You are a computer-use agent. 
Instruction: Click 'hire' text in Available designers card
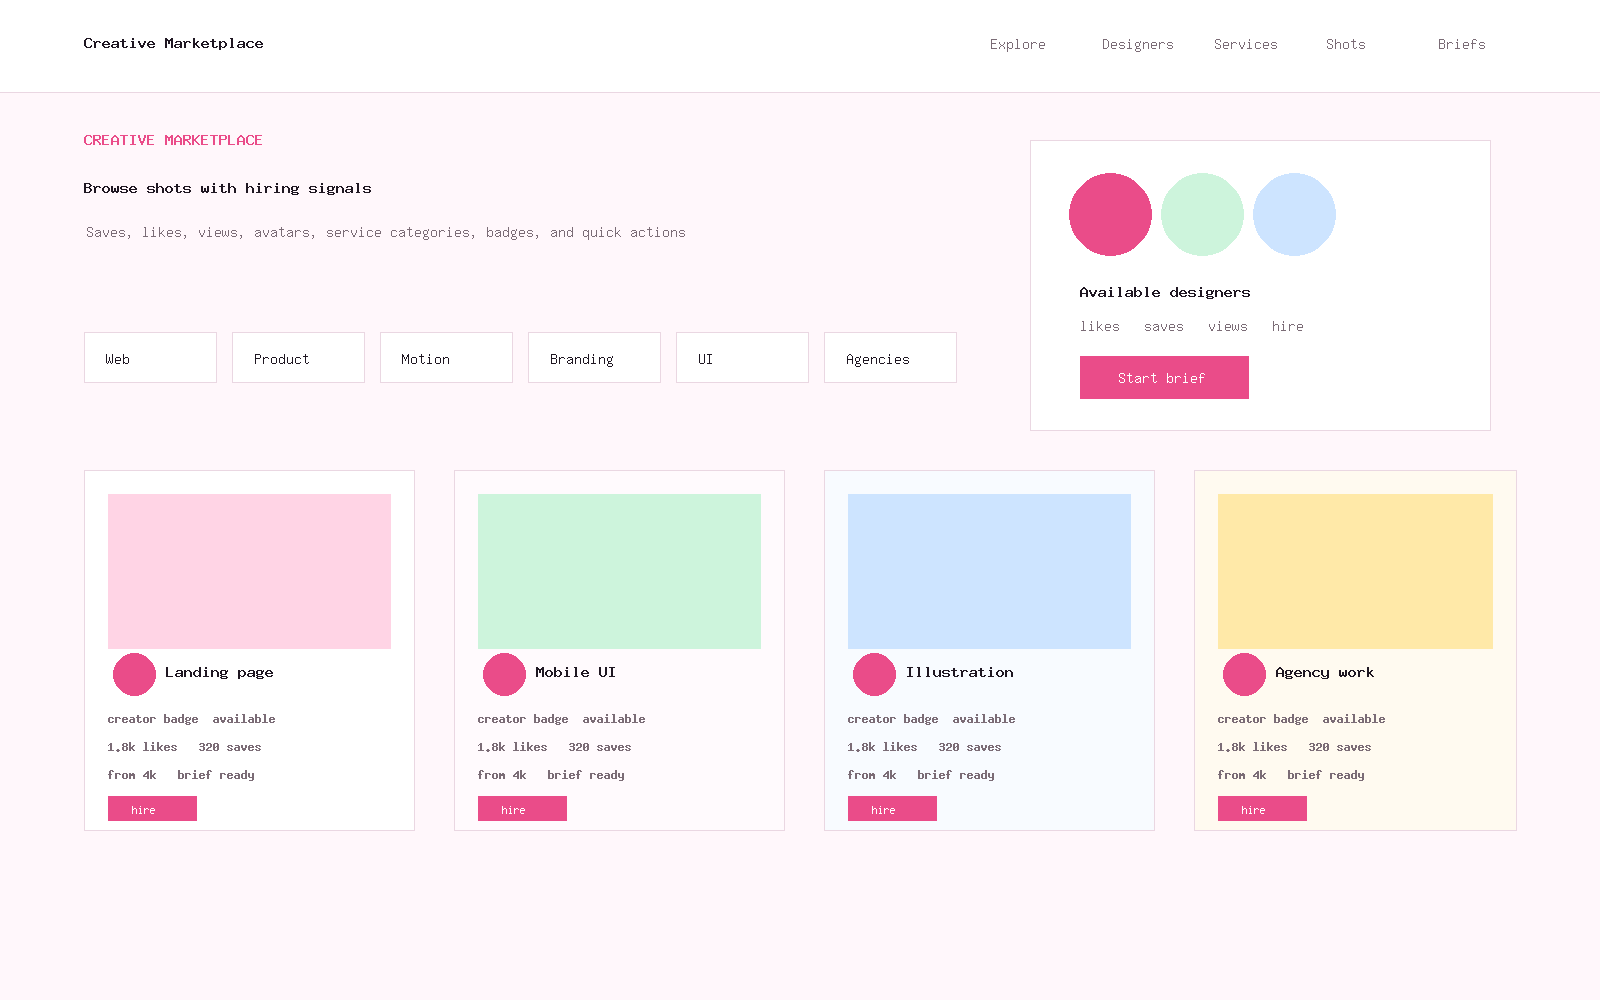point(1288,327)
